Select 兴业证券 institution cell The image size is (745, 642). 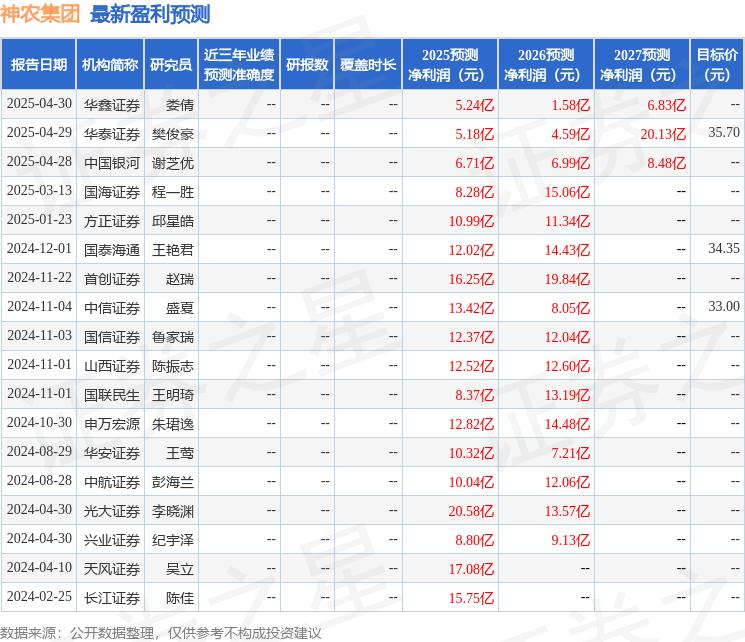click(x=112, y=540)
